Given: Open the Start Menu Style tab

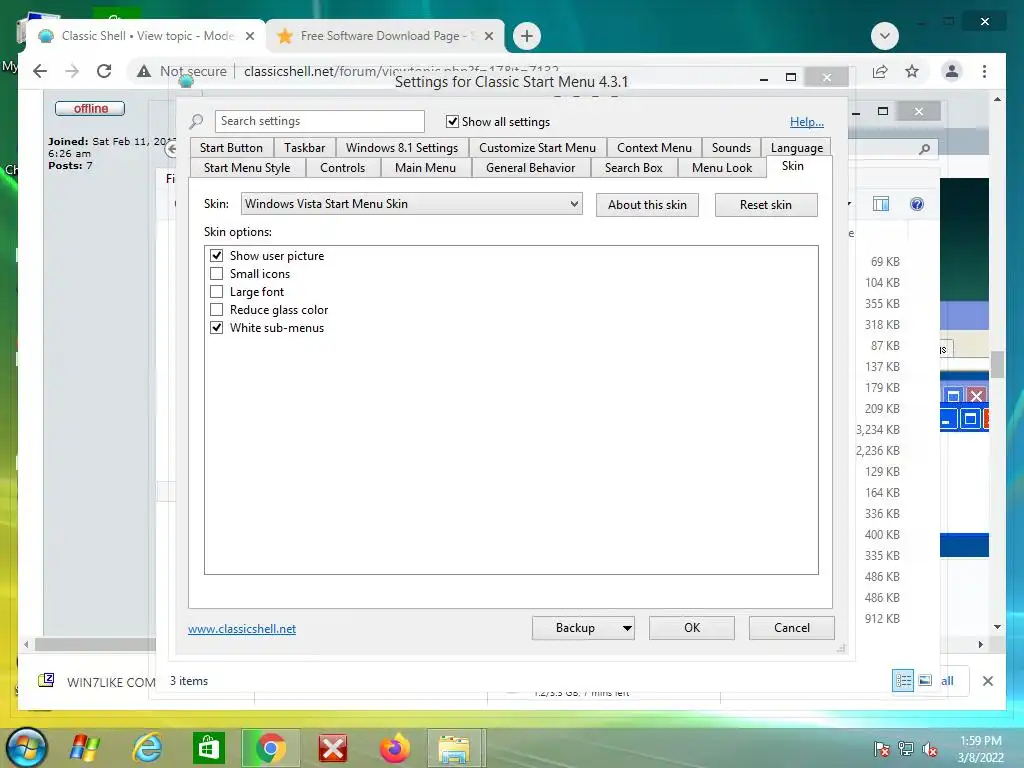Looking at the screenshot, I should [247, 168].
